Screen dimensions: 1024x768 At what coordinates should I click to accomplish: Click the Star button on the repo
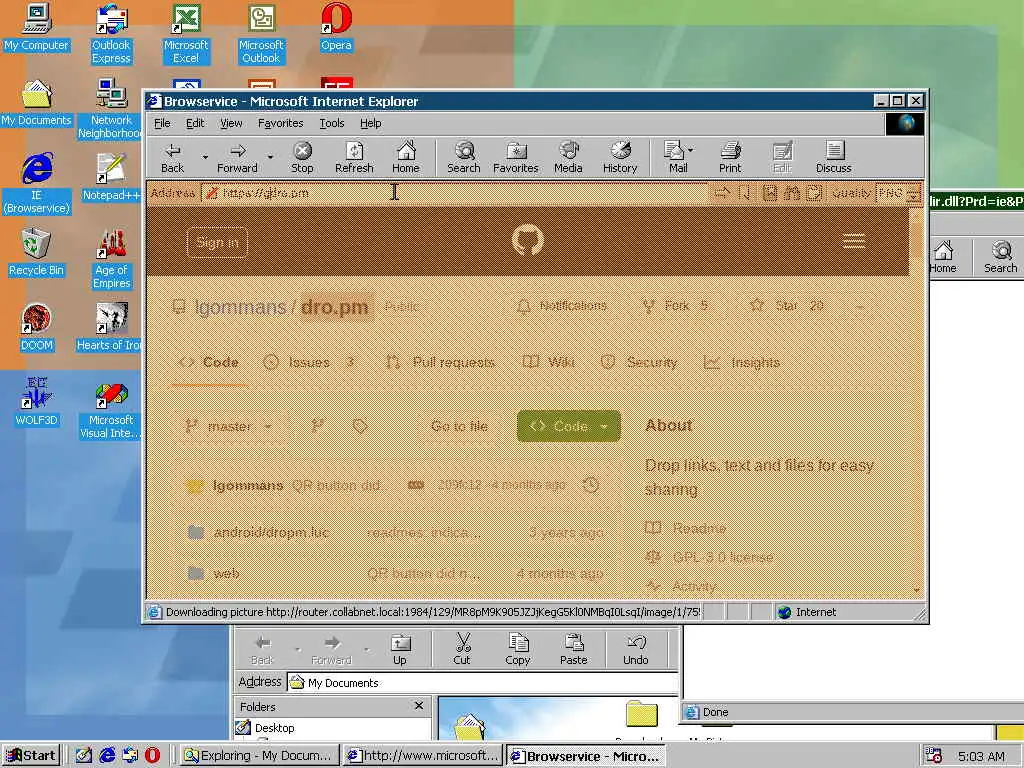786,306
